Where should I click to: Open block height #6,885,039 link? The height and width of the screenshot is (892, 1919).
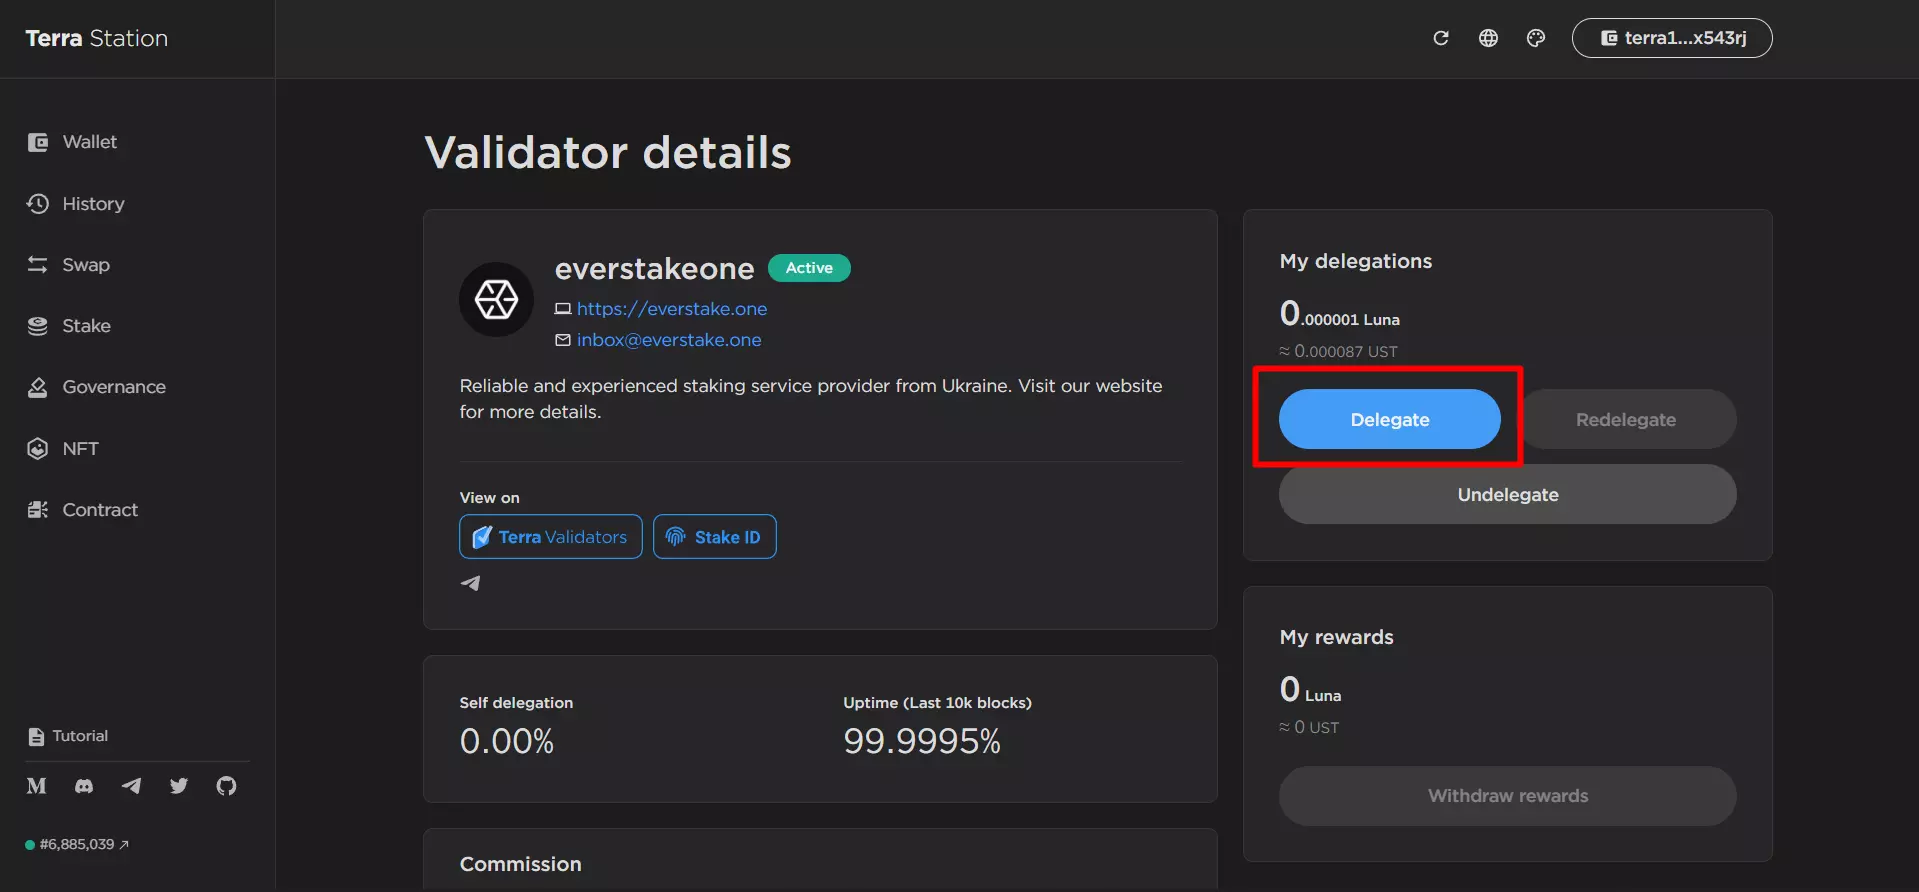coord(78,845)
